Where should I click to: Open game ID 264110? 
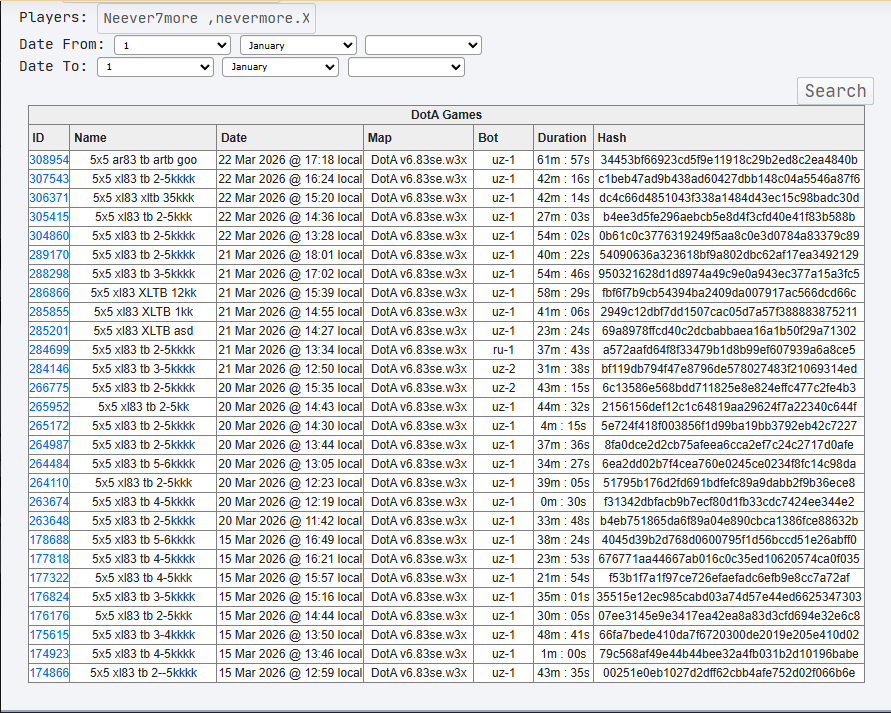tap(49, 483)
